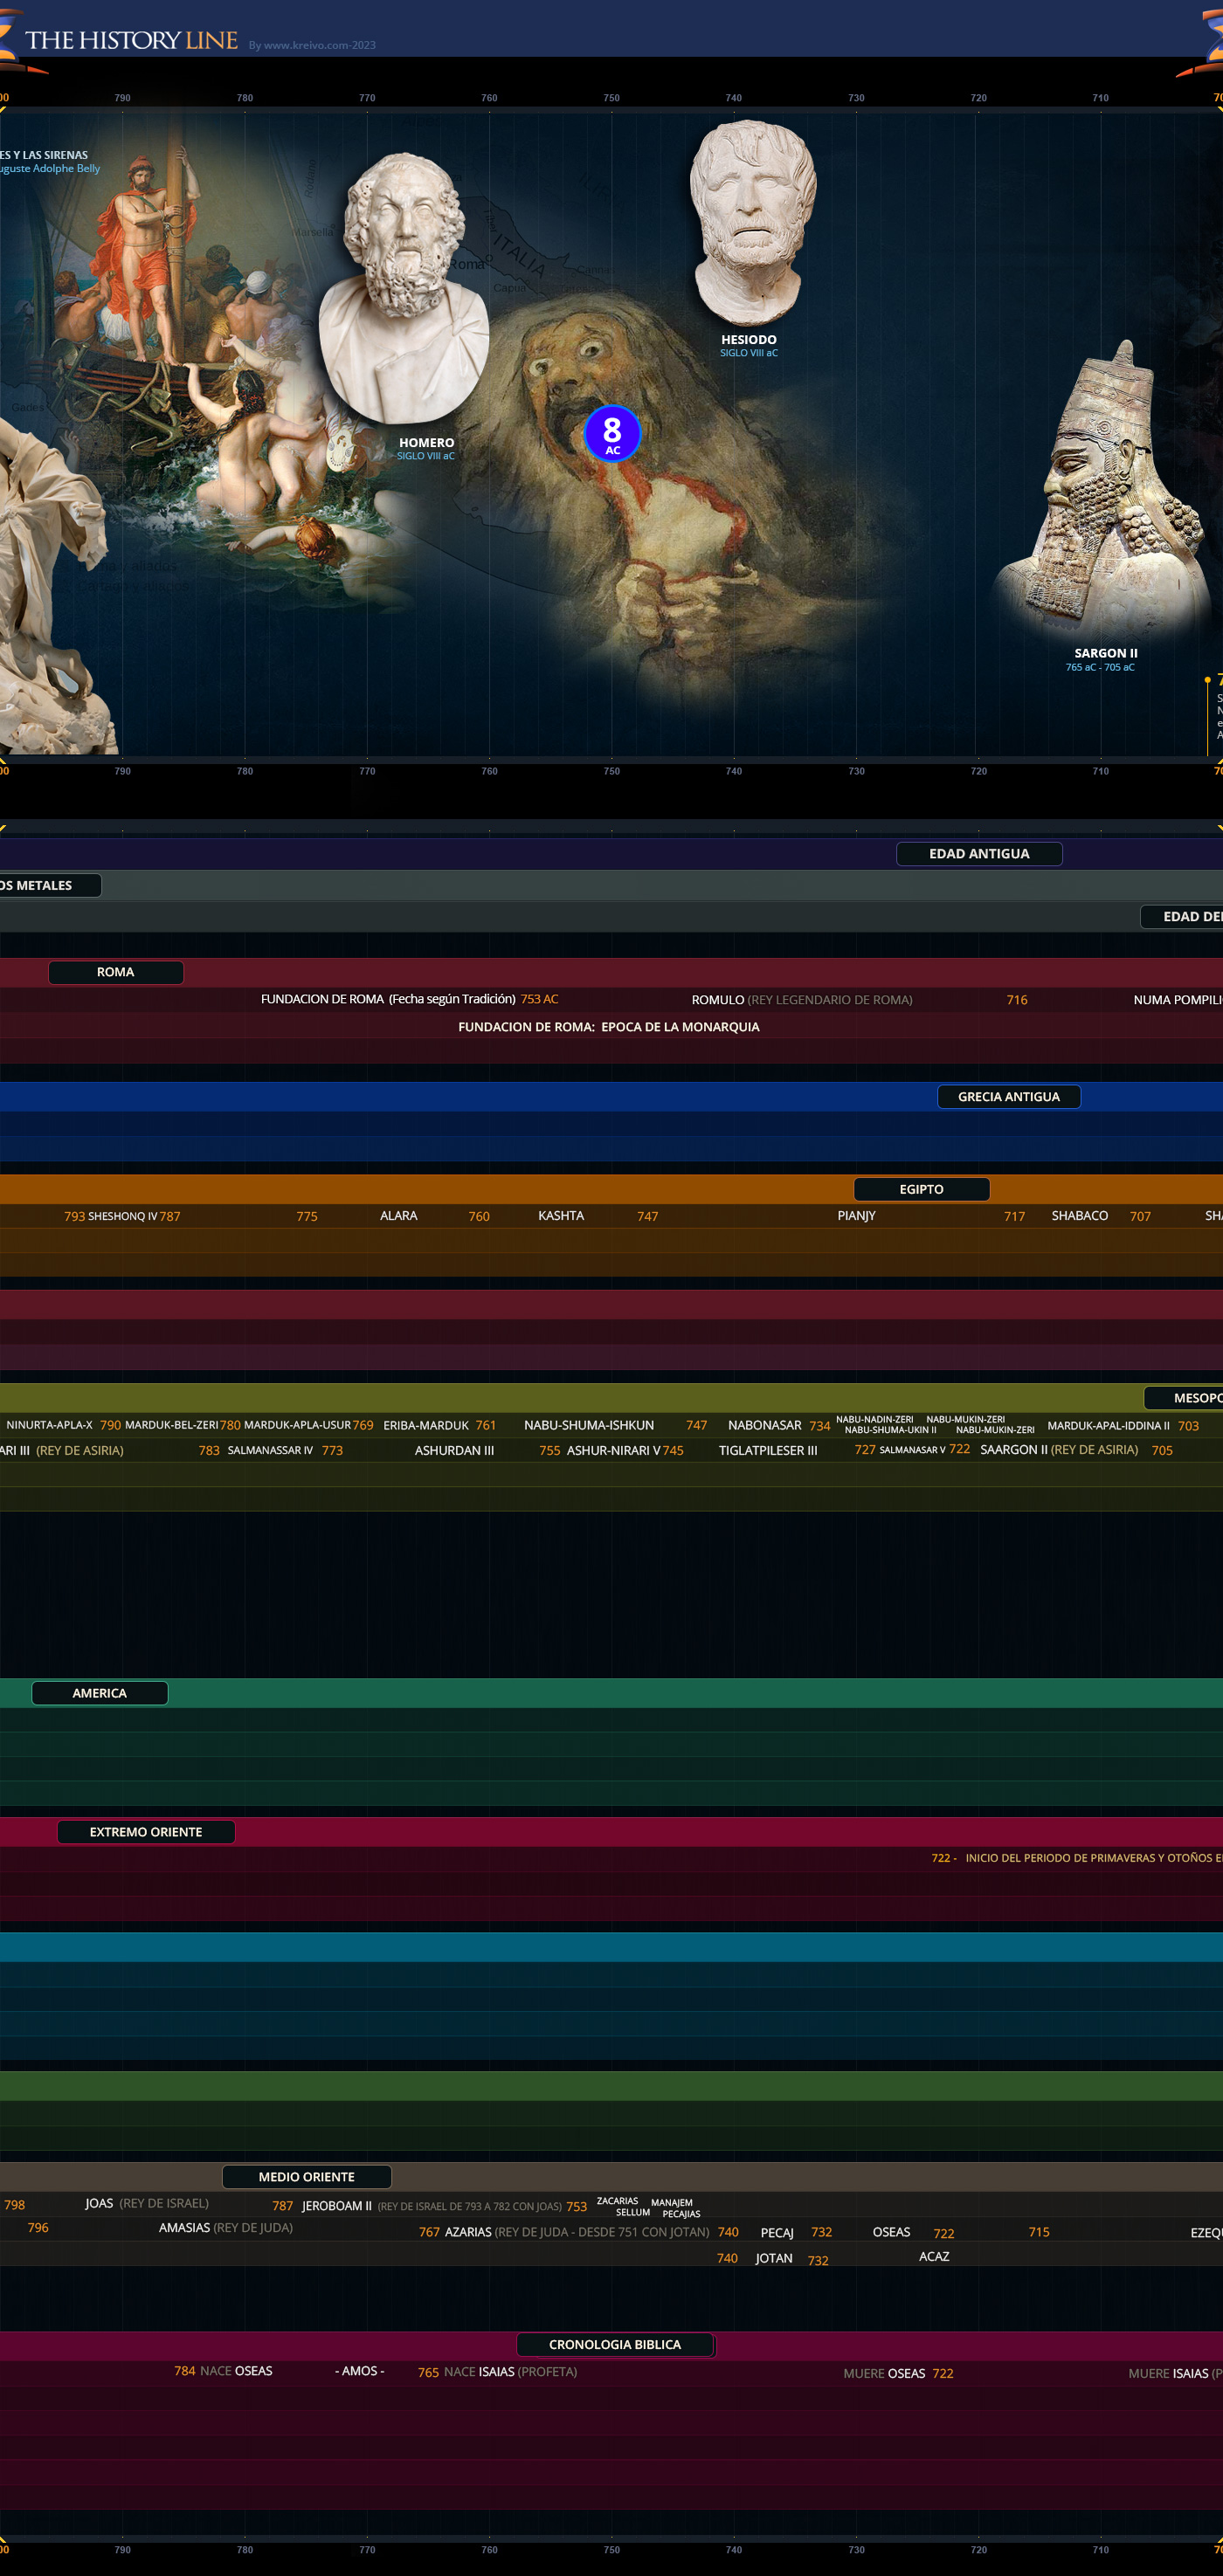Select the ROMA category label
The height and width of the screenshot is (2576, 1223).
pos(116,972)
